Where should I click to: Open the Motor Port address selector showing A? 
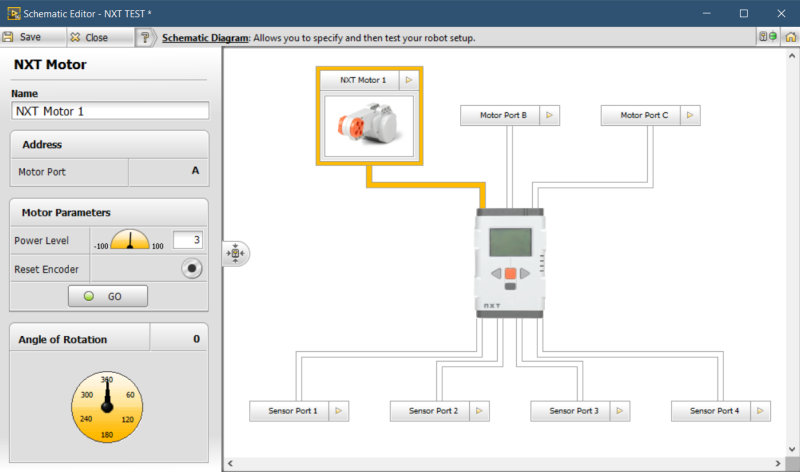(x=168, y=172)
